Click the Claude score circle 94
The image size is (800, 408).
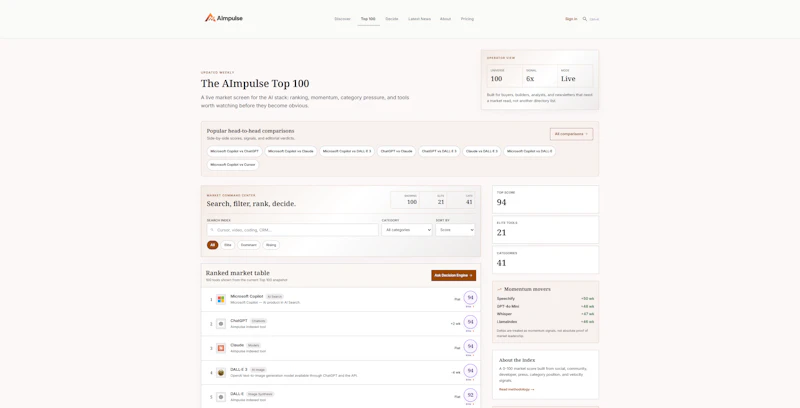[470, 346]
